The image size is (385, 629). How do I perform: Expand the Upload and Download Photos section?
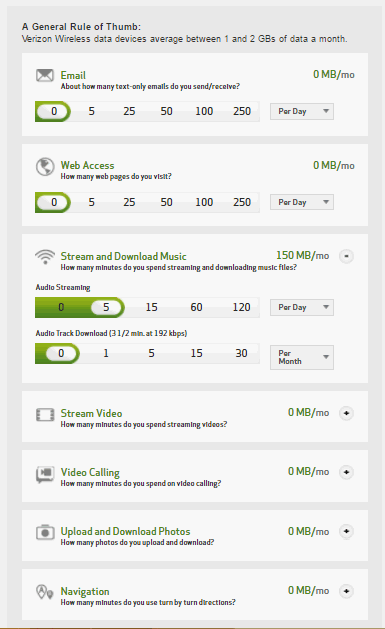(346, 531)
